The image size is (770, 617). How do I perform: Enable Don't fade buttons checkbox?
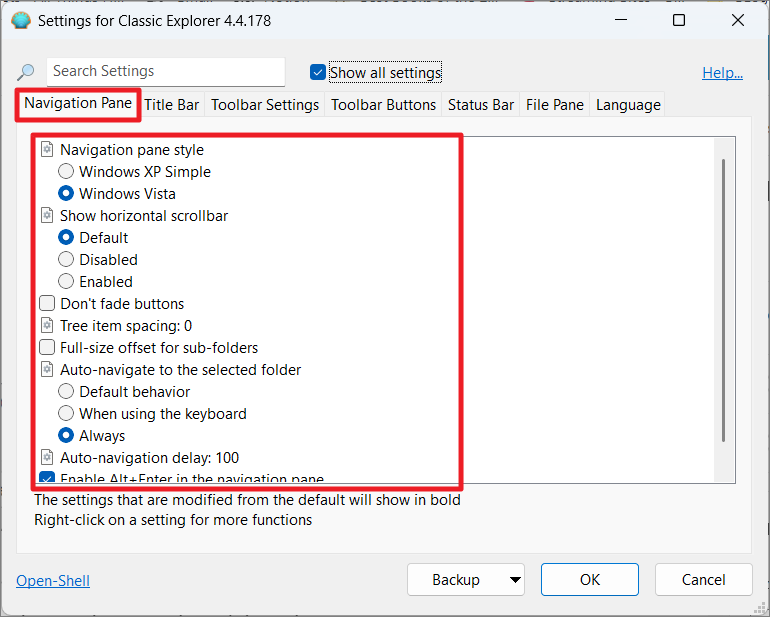47,303
